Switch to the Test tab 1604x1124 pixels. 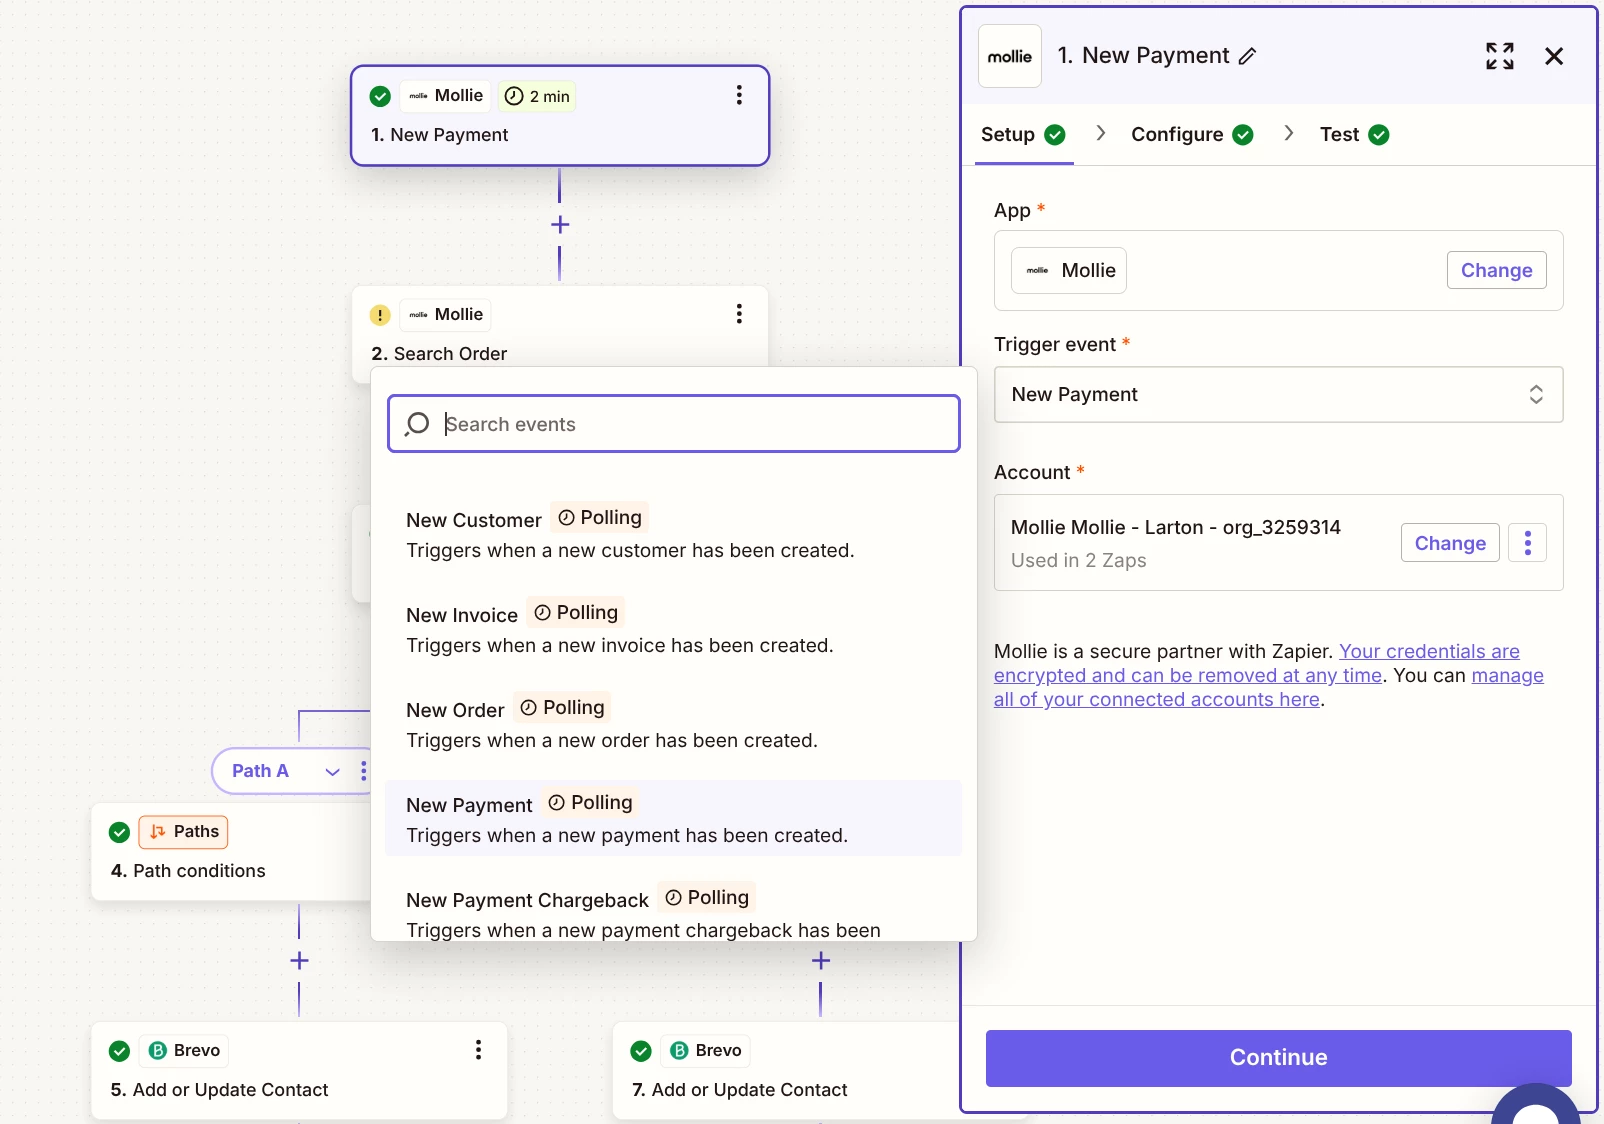tap(1354, 135)
